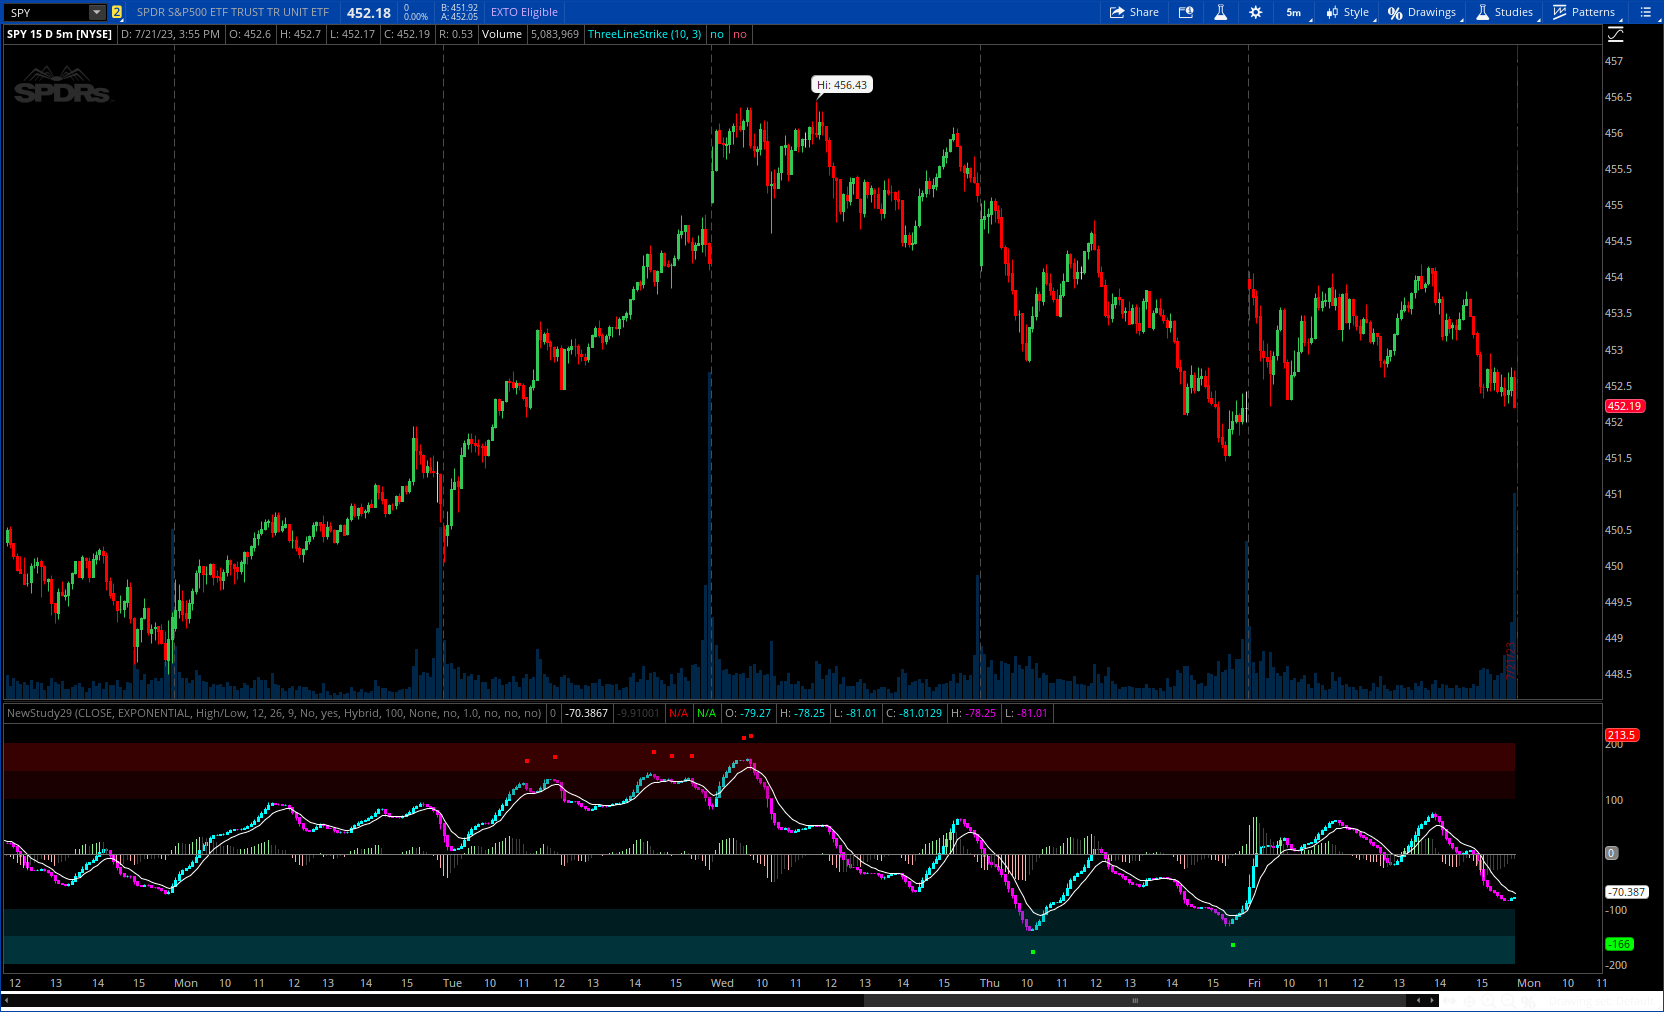Click the -70.387 value marker on axis
This screenshot has width=1664, height=1012.
1626,892
